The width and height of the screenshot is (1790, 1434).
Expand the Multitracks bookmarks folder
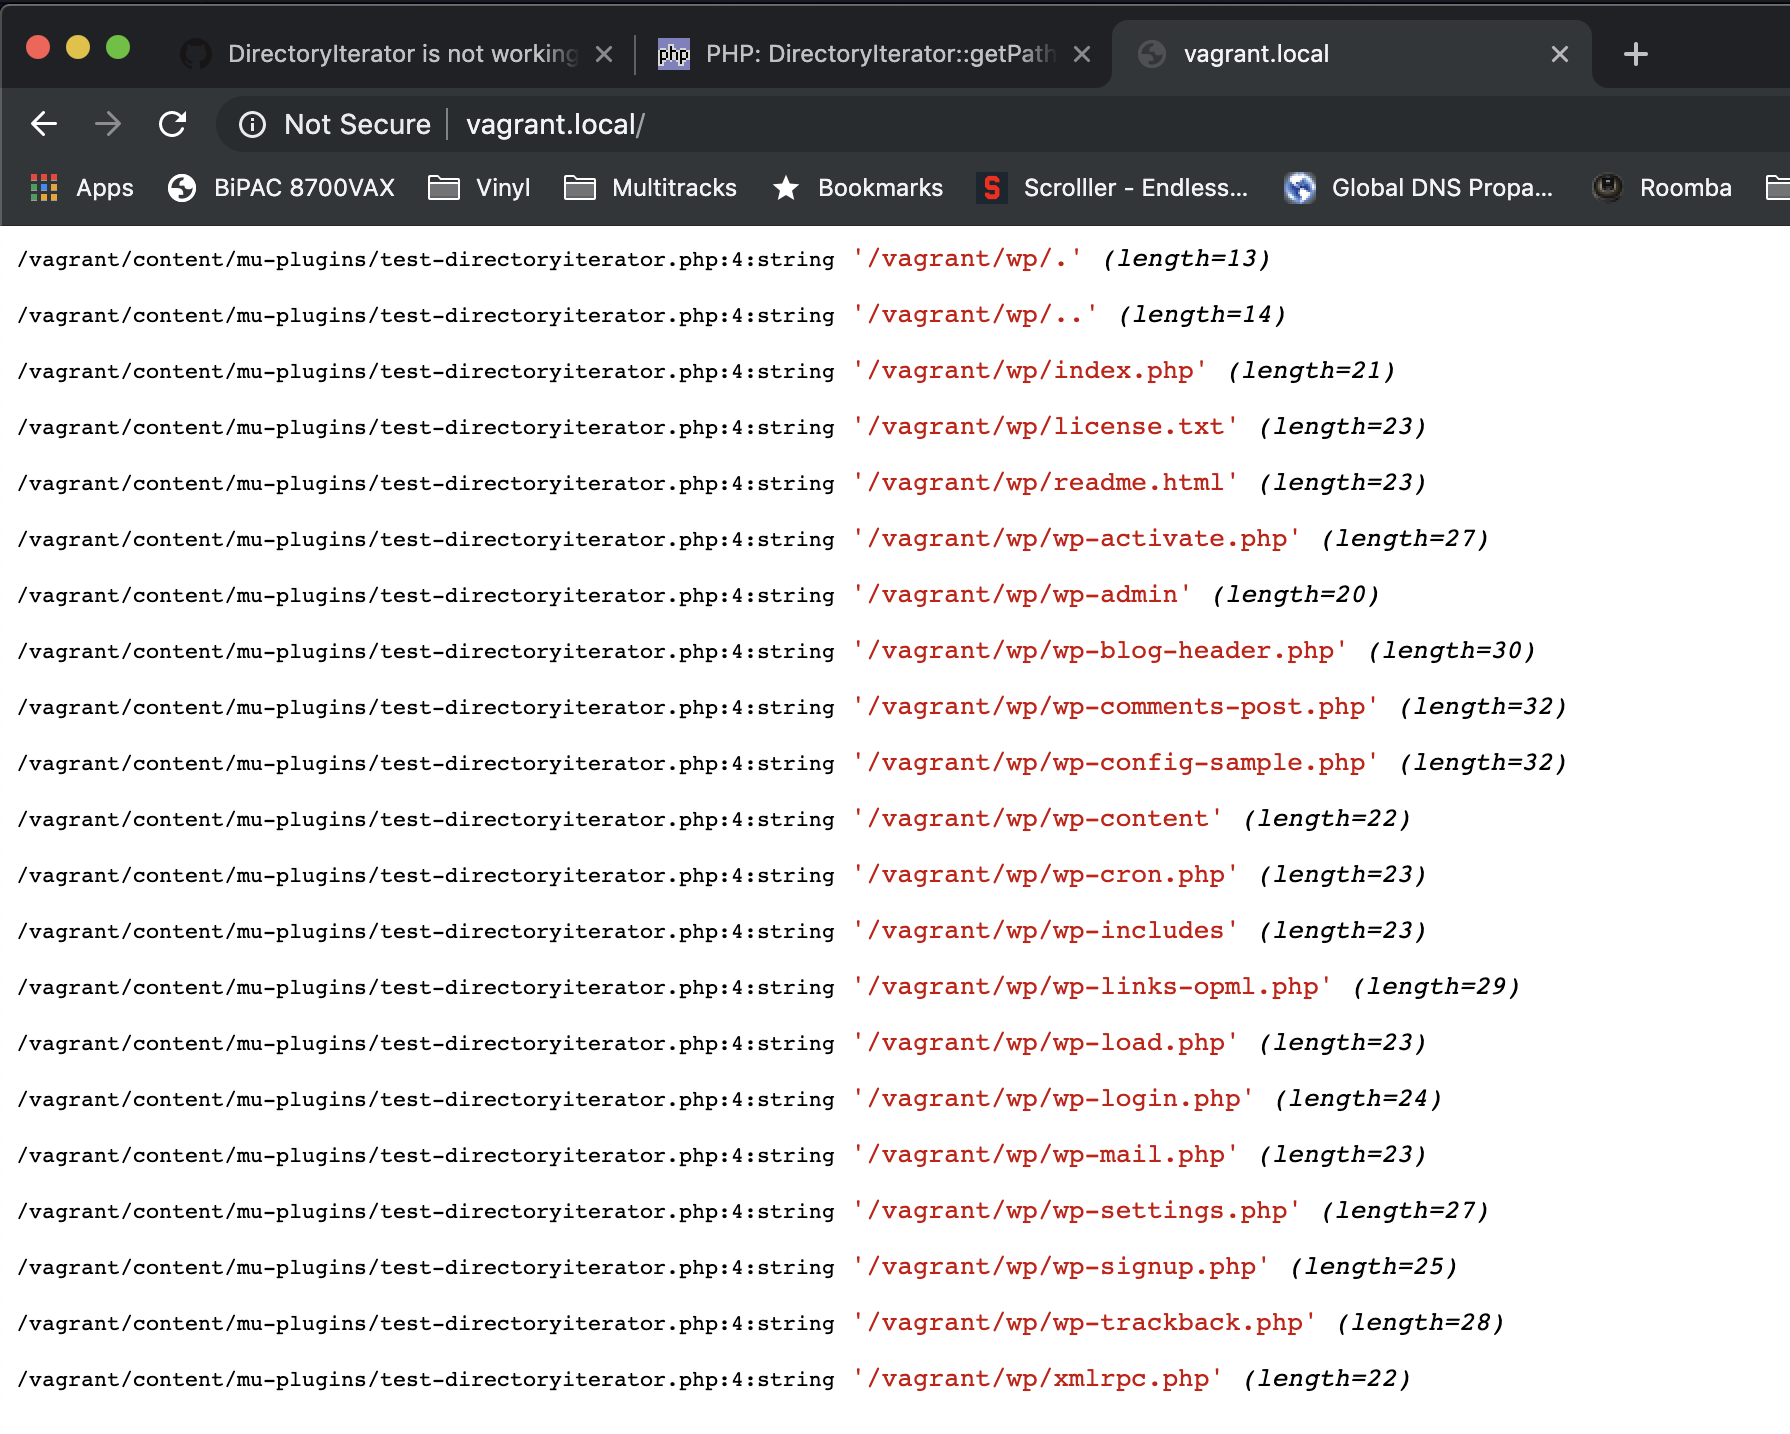point(650,188)
